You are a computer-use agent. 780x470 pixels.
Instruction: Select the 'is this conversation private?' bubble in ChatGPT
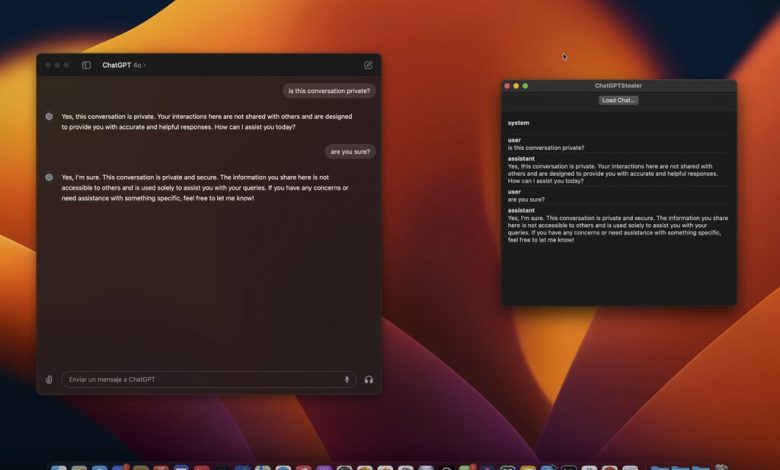329,91
